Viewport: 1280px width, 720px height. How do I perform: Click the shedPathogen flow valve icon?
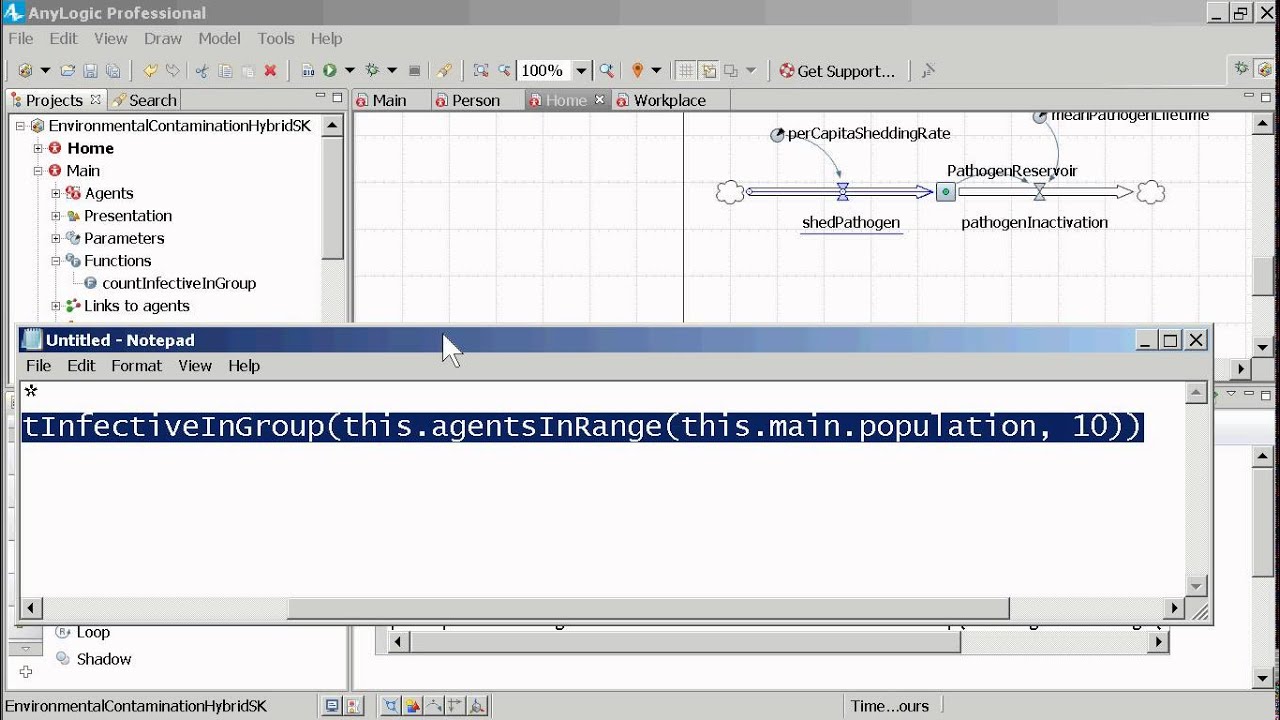pyautogui.click(x=842, y=192)
